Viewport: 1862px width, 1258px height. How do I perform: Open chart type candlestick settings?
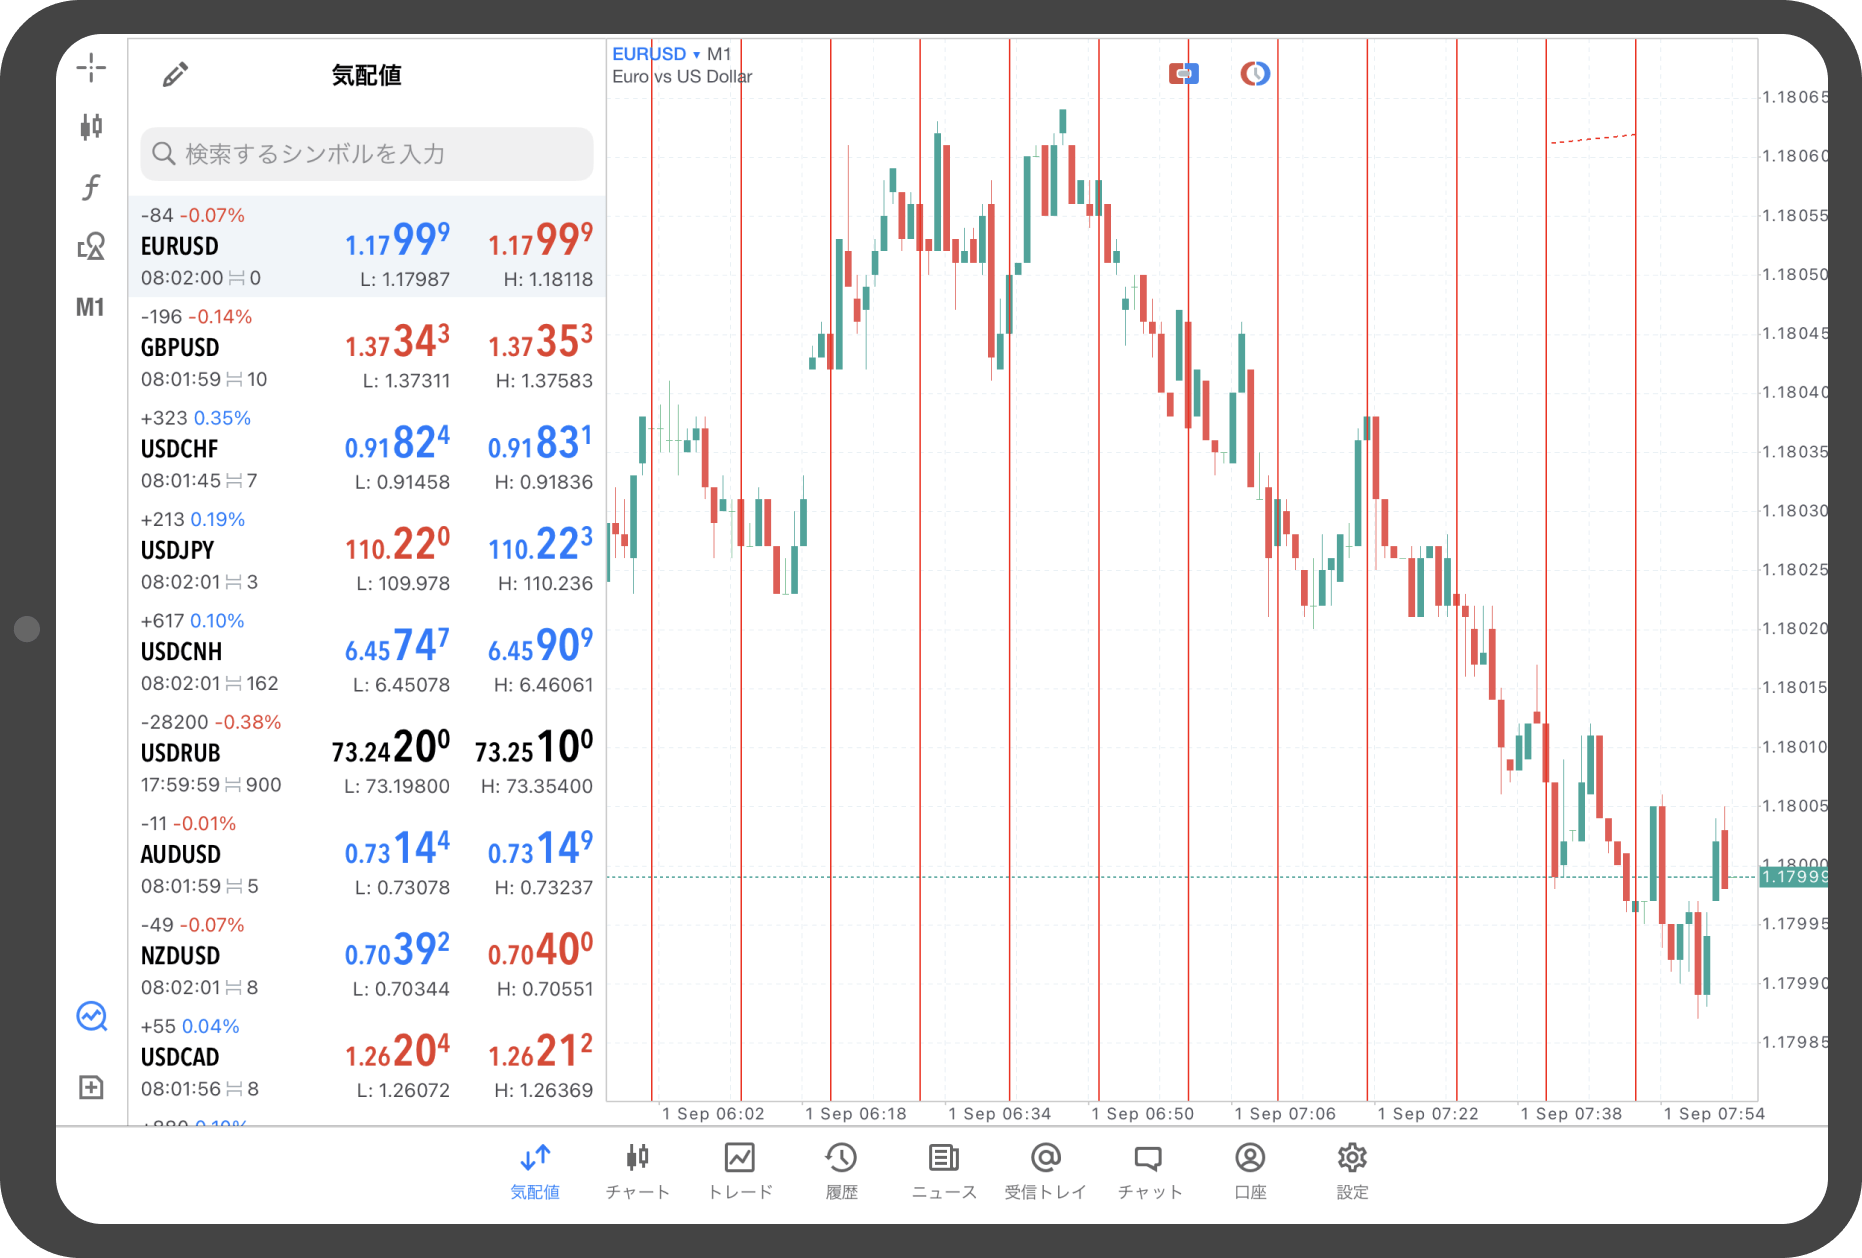click(x=91, y=127)
